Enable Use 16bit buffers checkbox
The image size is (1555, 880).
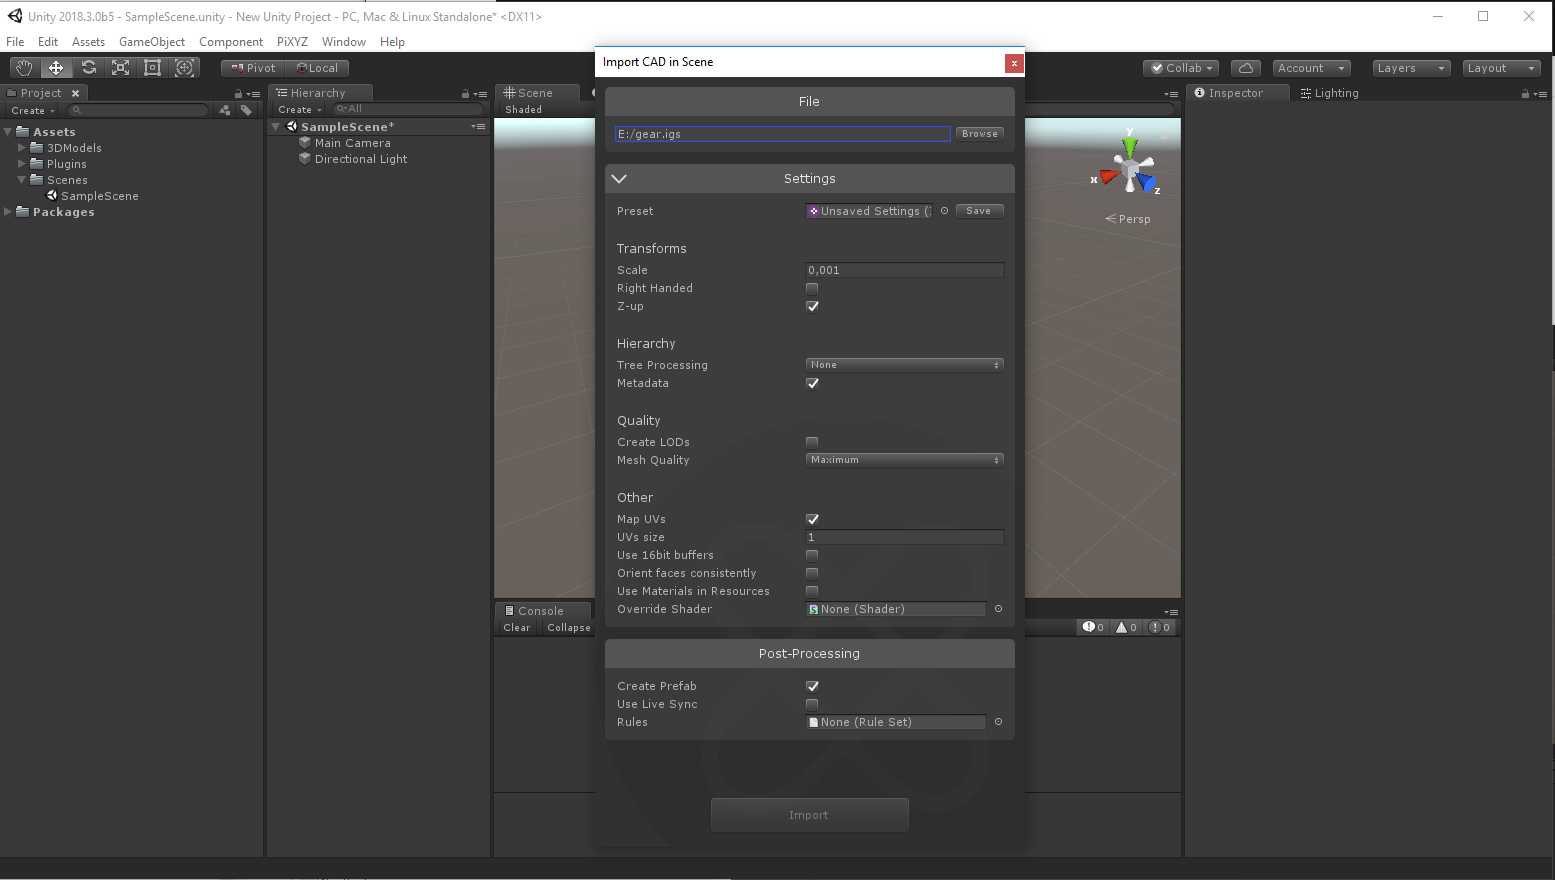coord(812,555)
